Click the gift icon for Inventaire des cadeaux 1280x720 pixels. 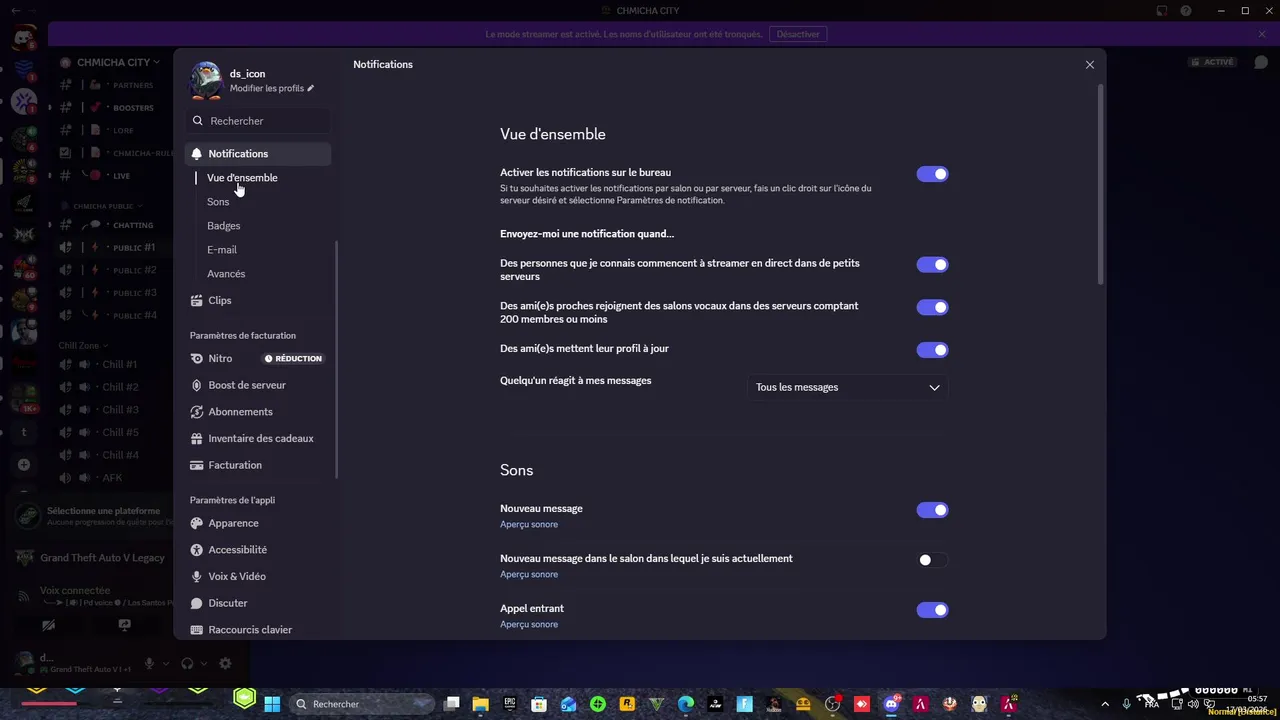coord(197,438)
